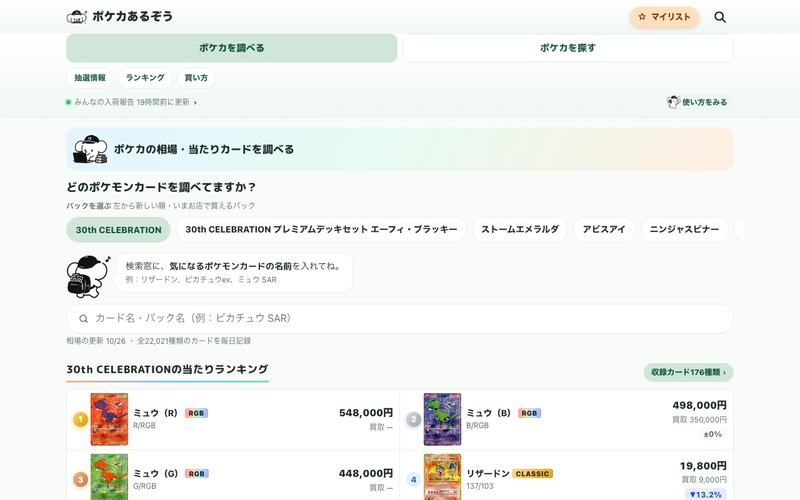
Task: Click 買取 350,000円 text
Action: click(699, 419)
